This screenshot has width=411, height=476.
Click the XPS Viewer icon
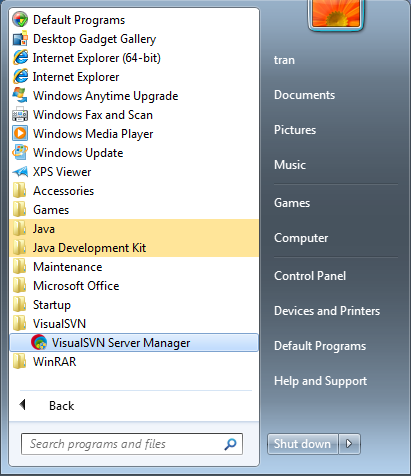pyautogui.click(x=20, y=172)
